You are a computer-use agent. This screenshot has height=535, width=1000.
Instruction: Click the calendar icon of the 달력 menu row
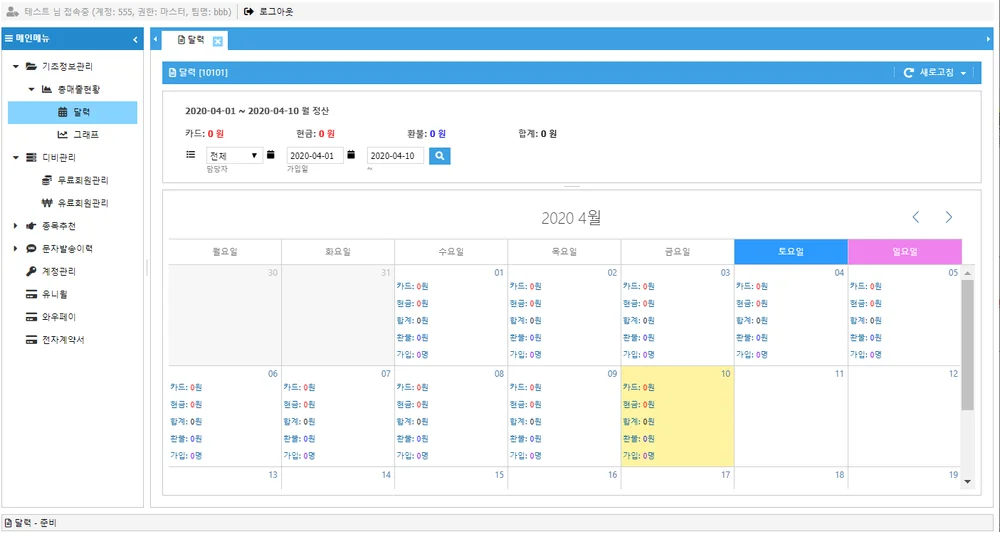(x=62, y=112)
